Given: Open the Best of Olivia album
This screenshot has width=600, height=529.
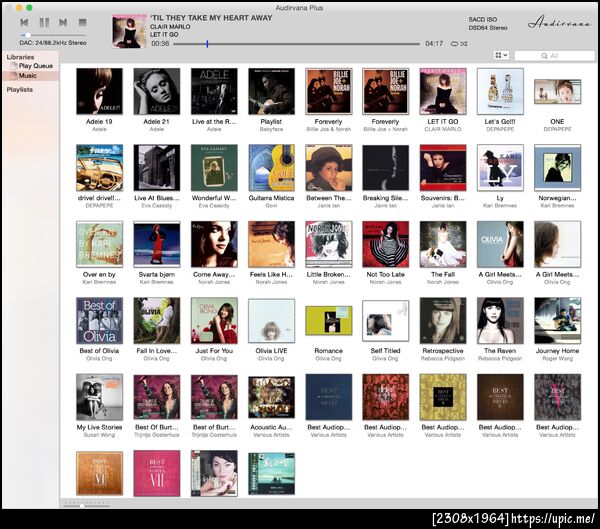Looking at the screenshot, I should coord(99,320).
